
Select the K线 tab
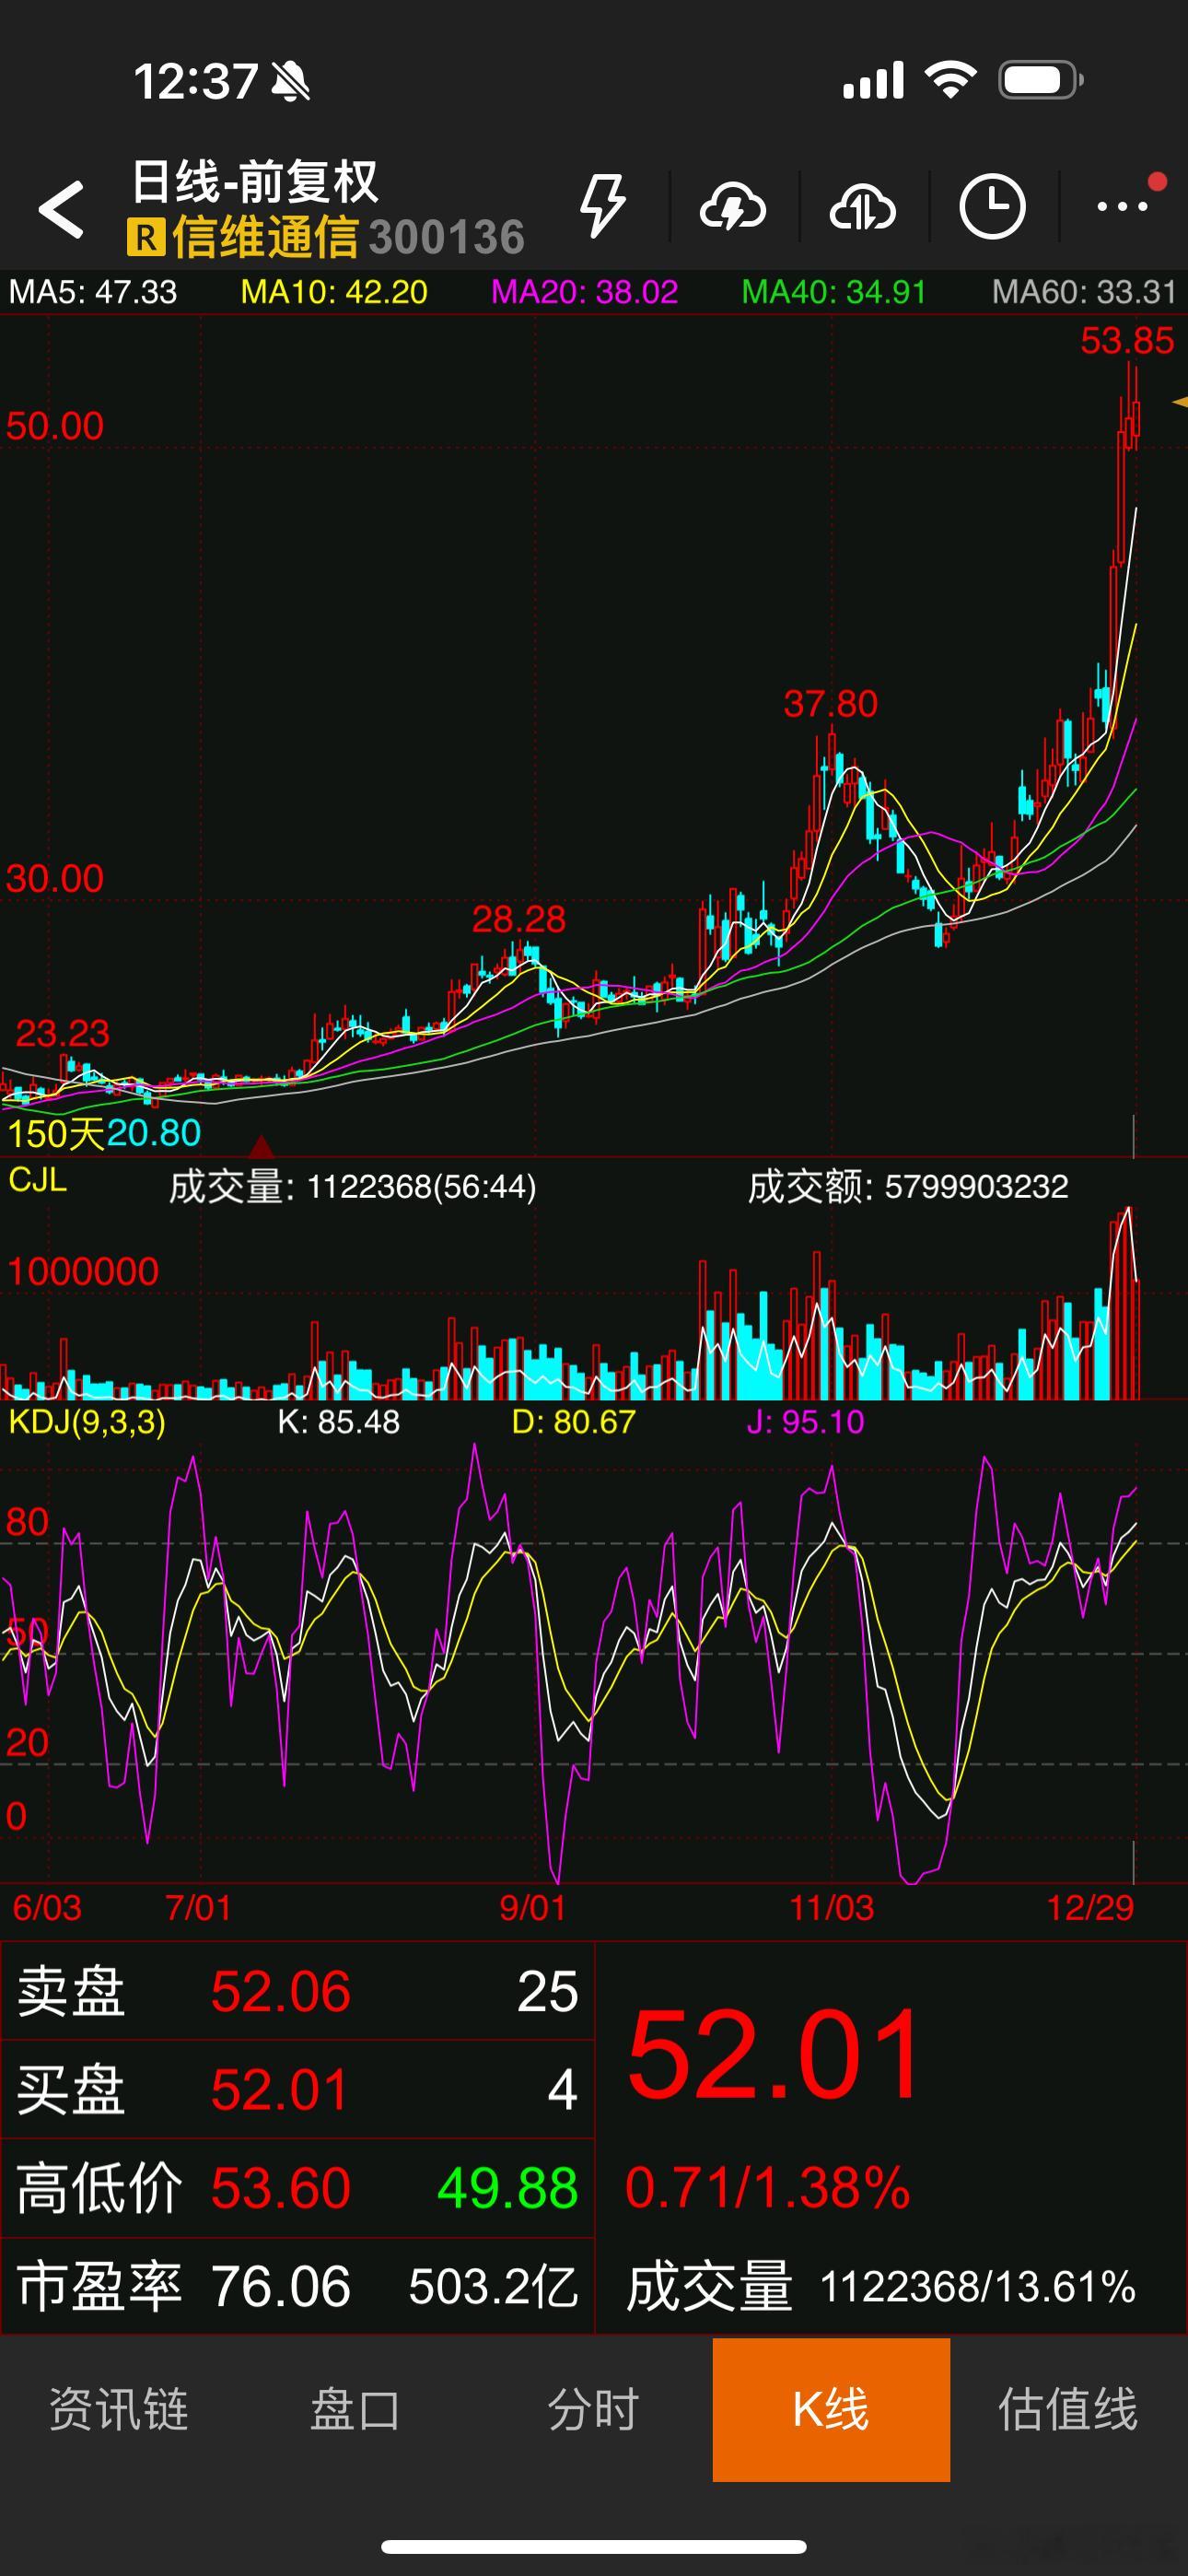tap(831, 2409)
